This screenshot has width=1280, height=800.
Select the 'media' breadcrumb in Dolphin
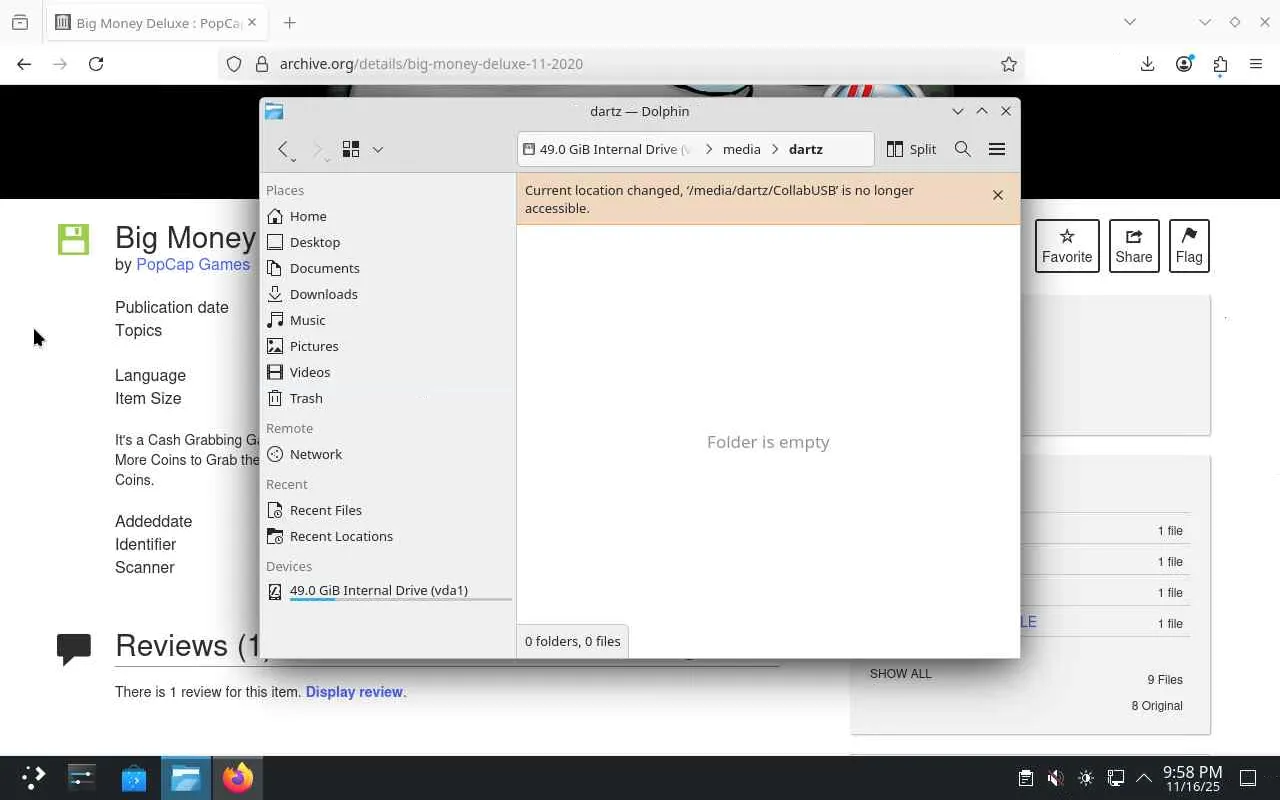coord(742,149)
